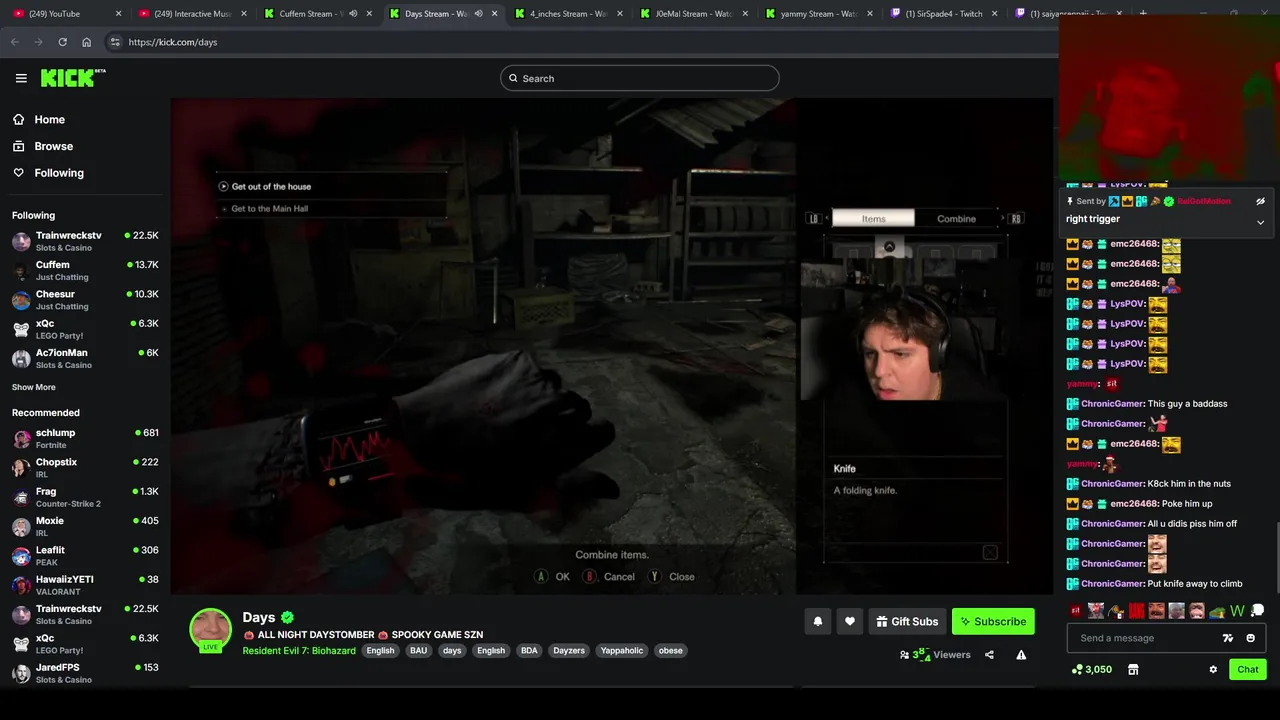Open schlump's recommended channel

[85, 438]
